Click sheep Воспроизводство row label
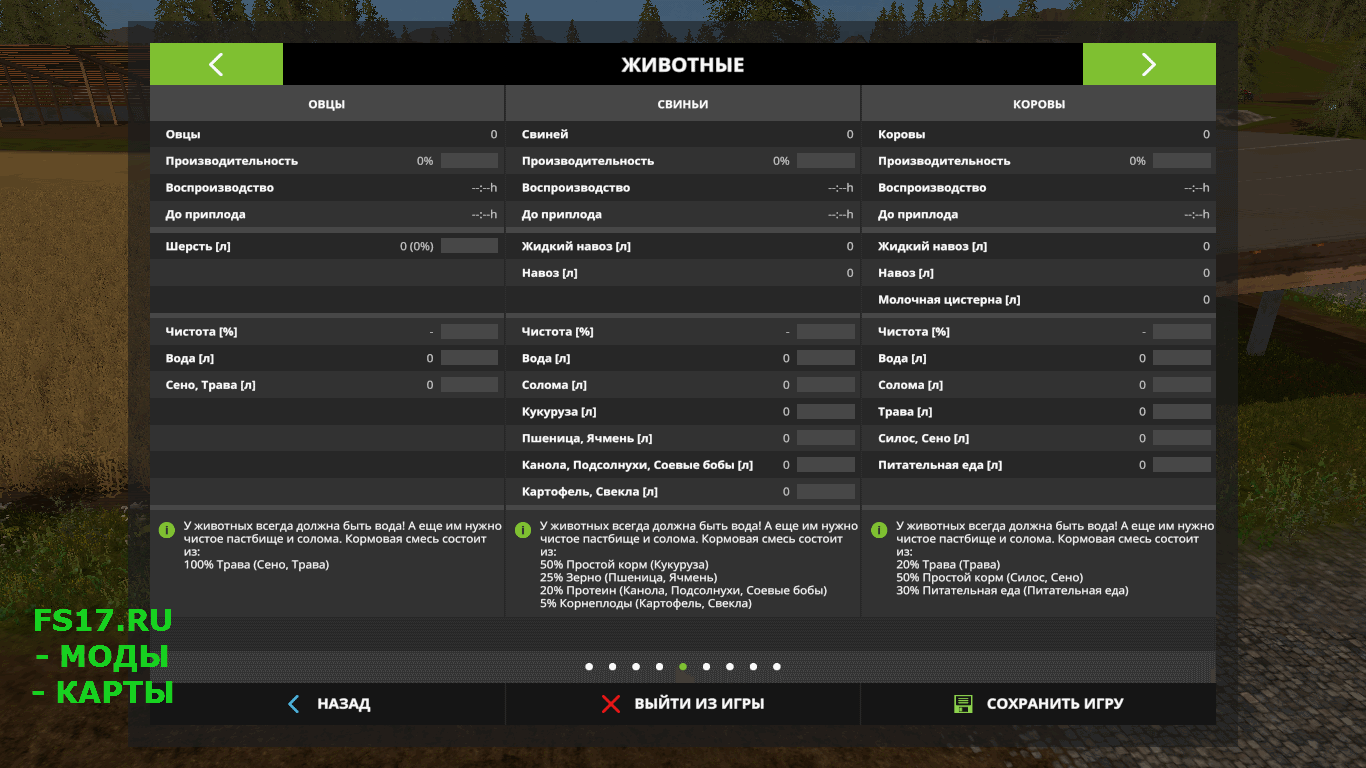The image size is (1366, 768). click(x=220, y=188)
